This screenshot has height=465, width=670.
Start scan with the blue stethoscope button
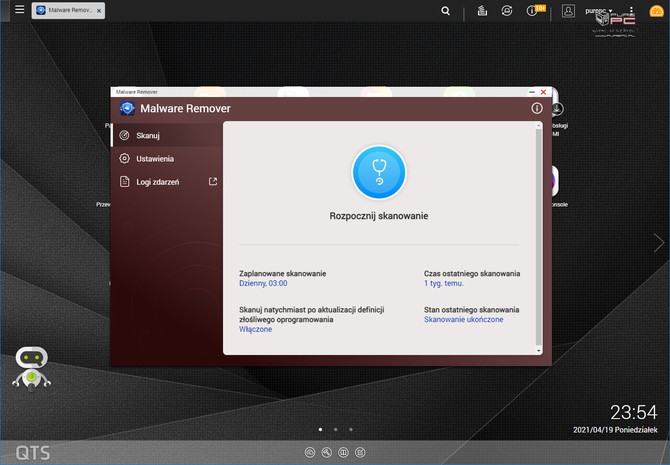pos(379,172)
